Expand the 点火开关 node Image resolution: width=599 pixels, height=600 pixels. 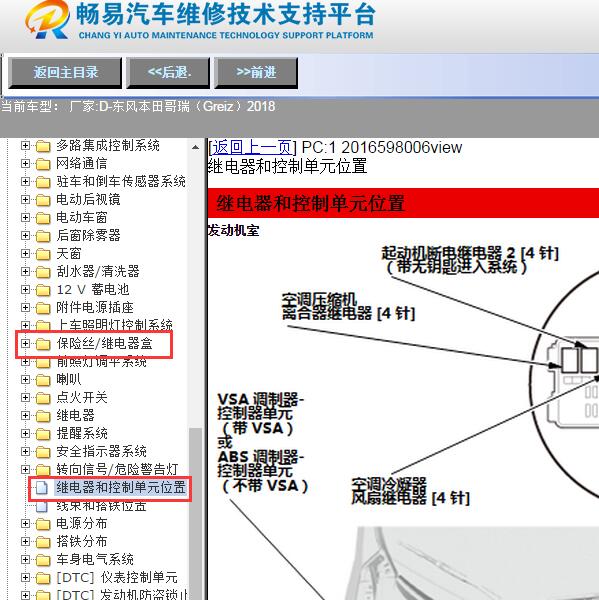25,398
